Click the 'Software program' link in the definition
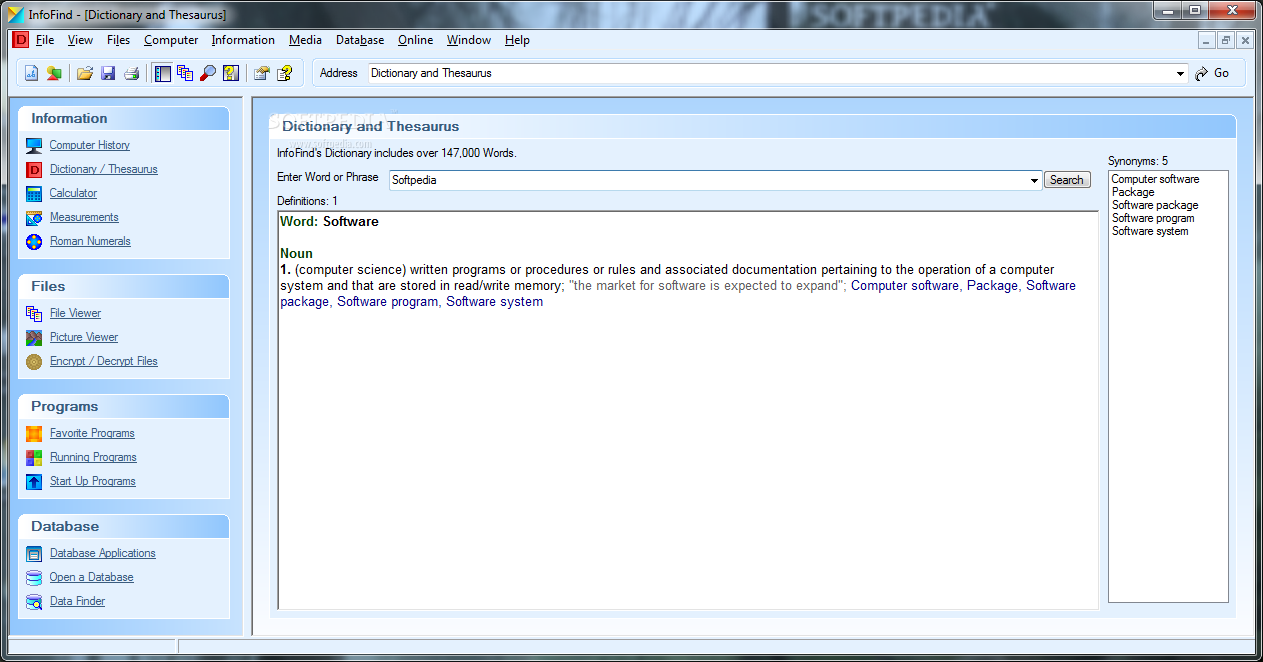The height and width of the screenshot is (662, 1263). 387,302
